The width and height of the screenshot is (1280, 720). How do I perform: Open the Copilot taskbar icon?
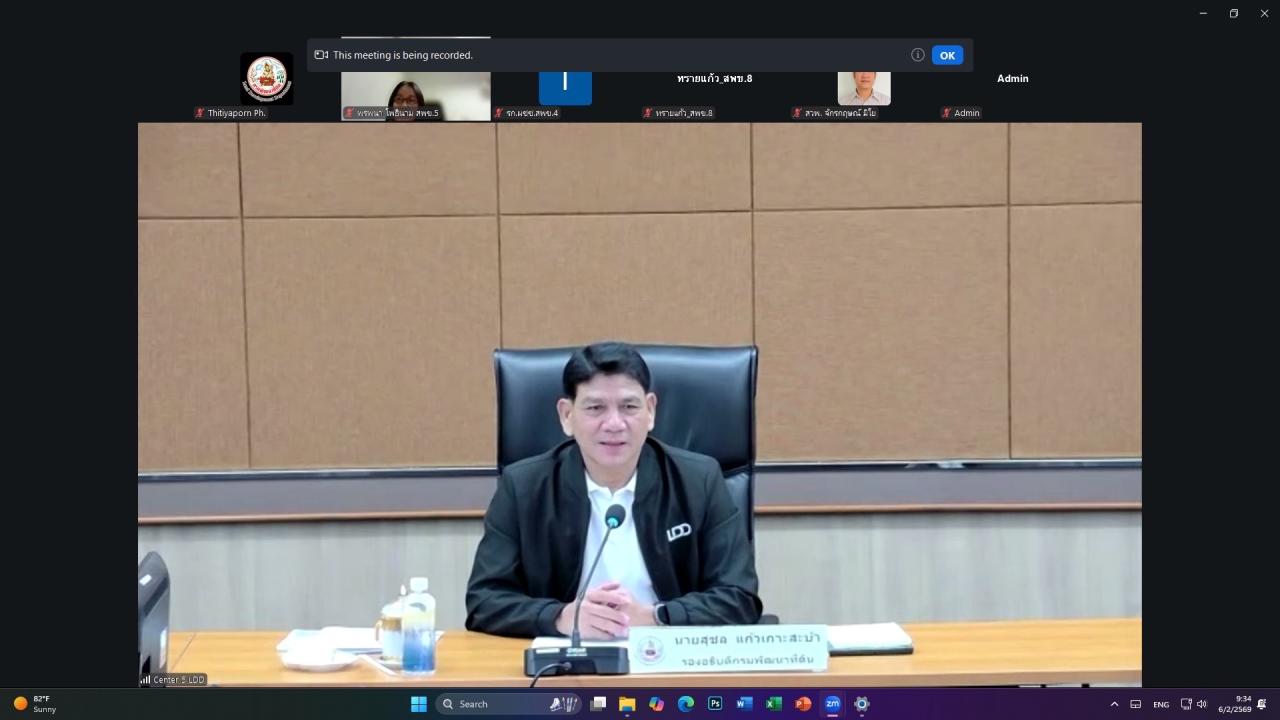(656, 704)
